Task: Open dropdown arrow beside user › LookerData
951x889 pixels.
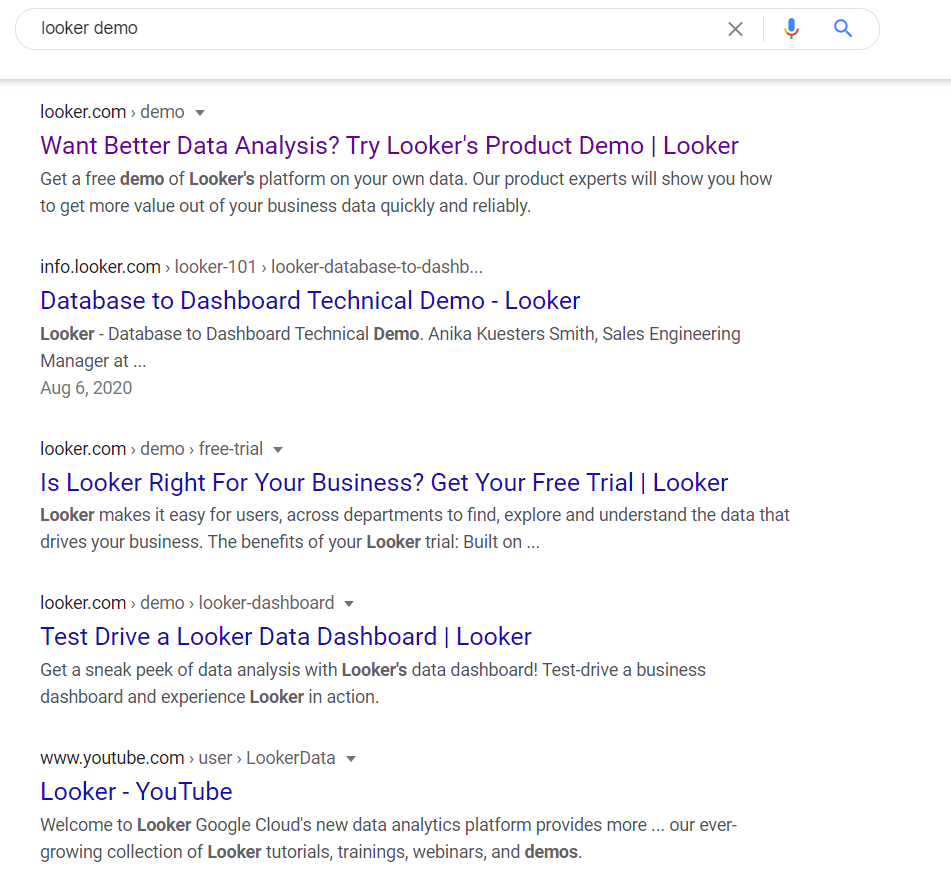Action: 351,759
